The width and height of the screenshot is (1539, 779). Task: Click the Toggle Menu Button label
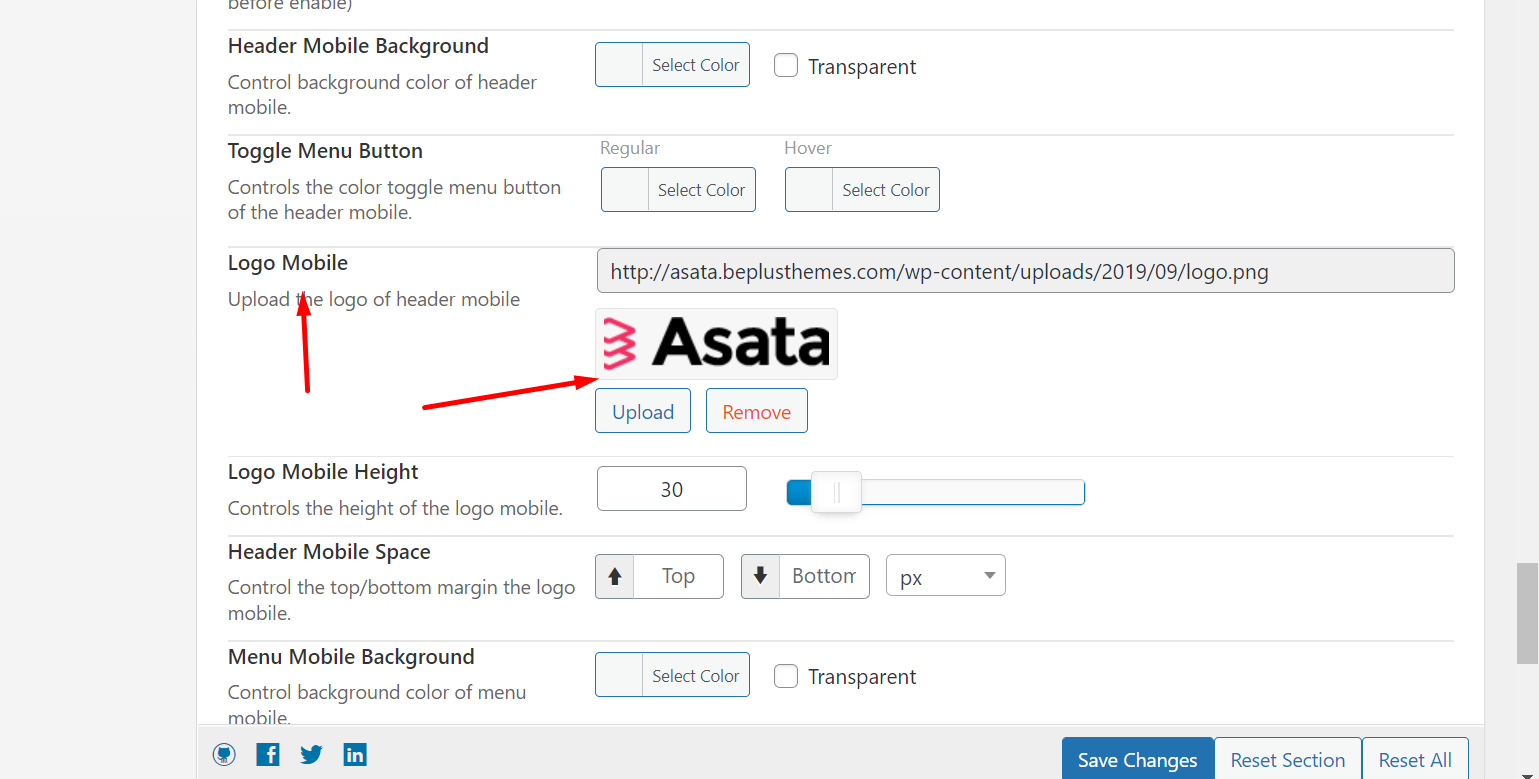coord(325,151)
